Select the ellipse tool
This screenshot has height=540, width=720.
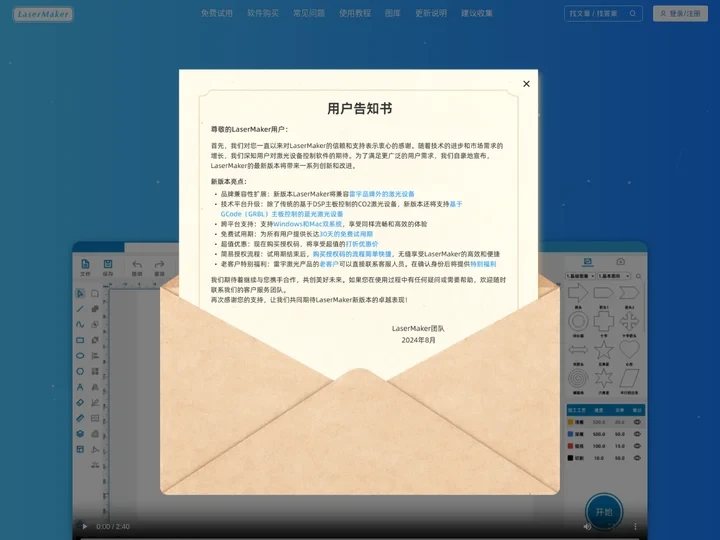80,356
